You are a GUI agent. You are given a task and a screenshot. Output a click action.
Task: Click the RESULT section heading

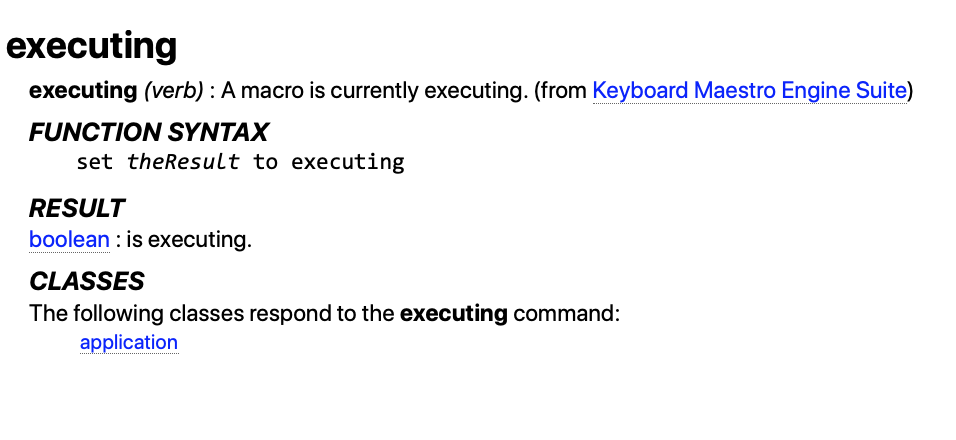point(77,208)
